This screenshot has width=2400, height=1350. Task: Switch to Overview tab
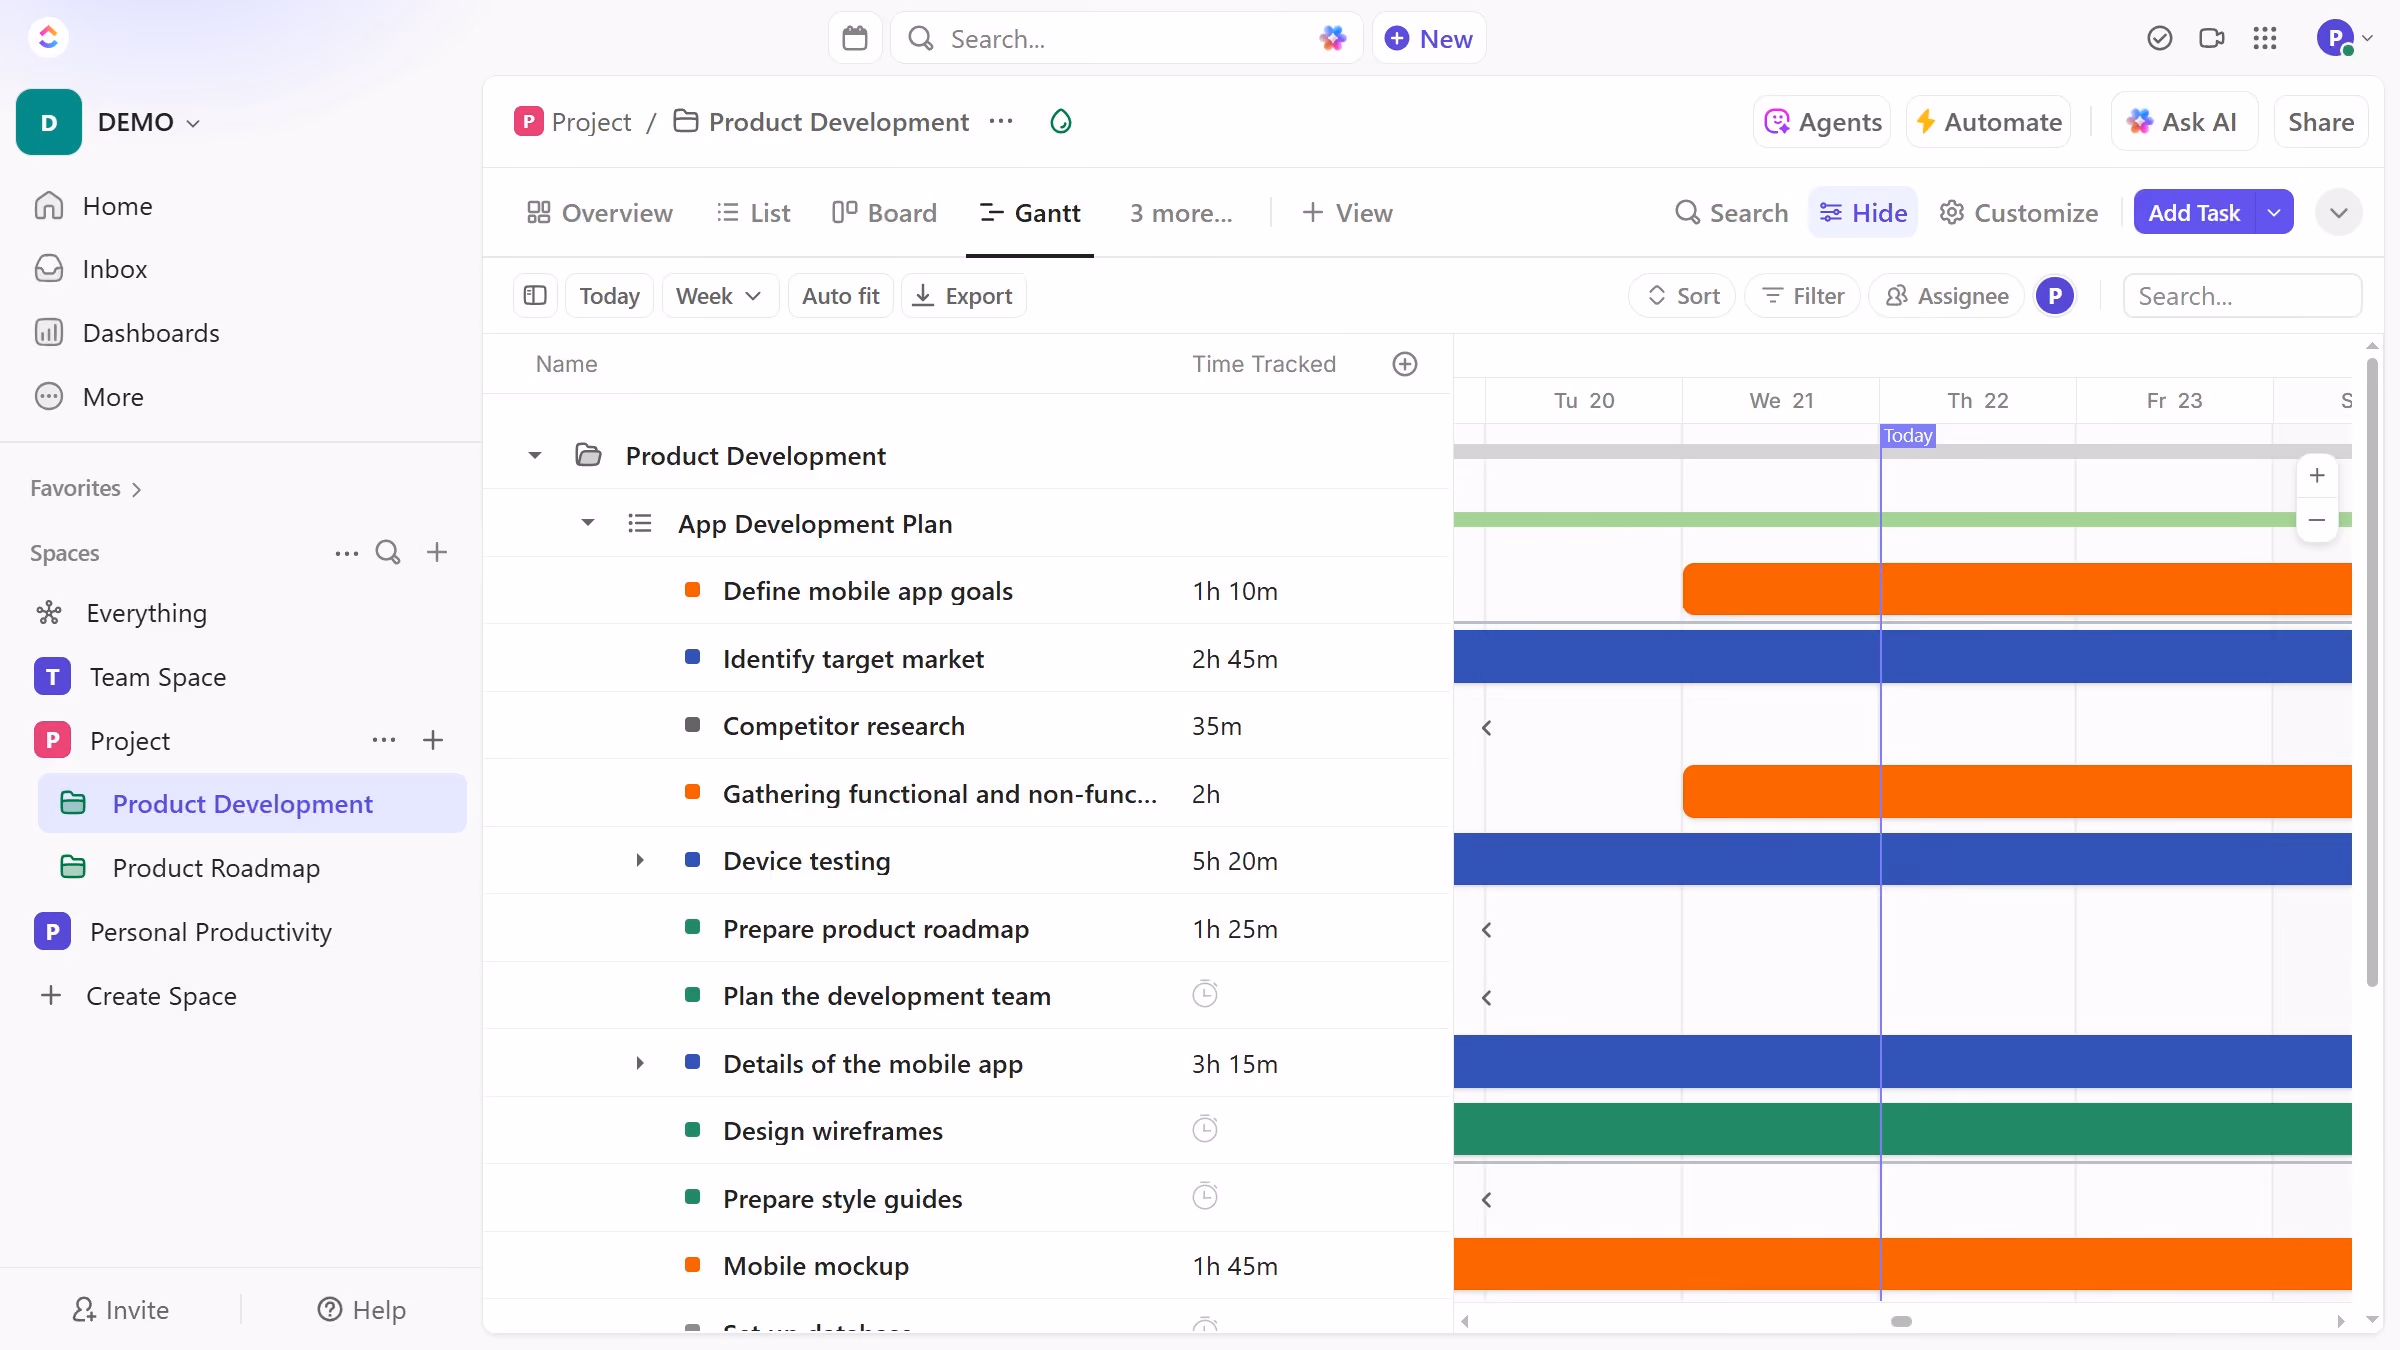click(x=600, y=213)
